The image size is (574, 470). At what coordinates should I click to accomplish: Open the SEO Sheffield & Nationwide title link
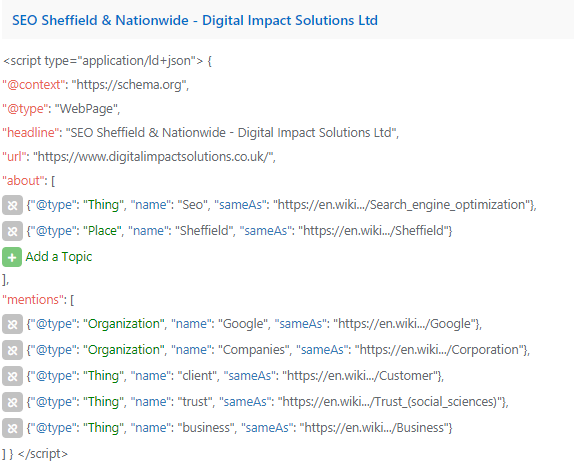[x=195, y=20]
